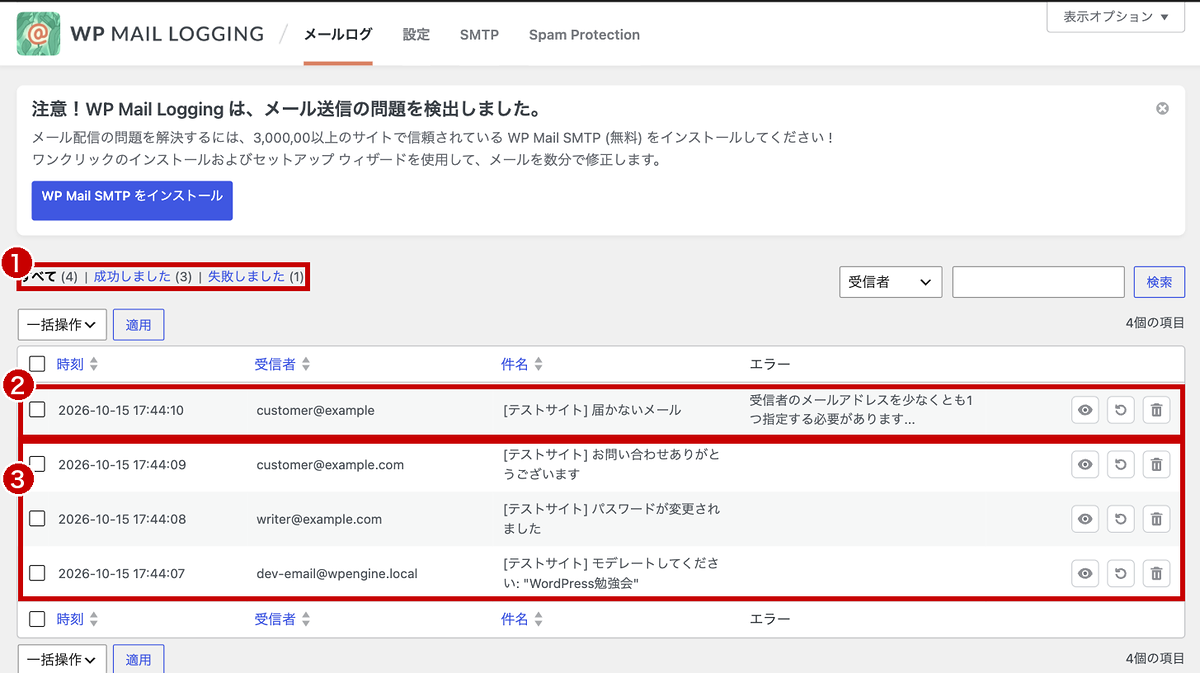Click subject containing "WordPress勉強会"

[x=610, y=573]
